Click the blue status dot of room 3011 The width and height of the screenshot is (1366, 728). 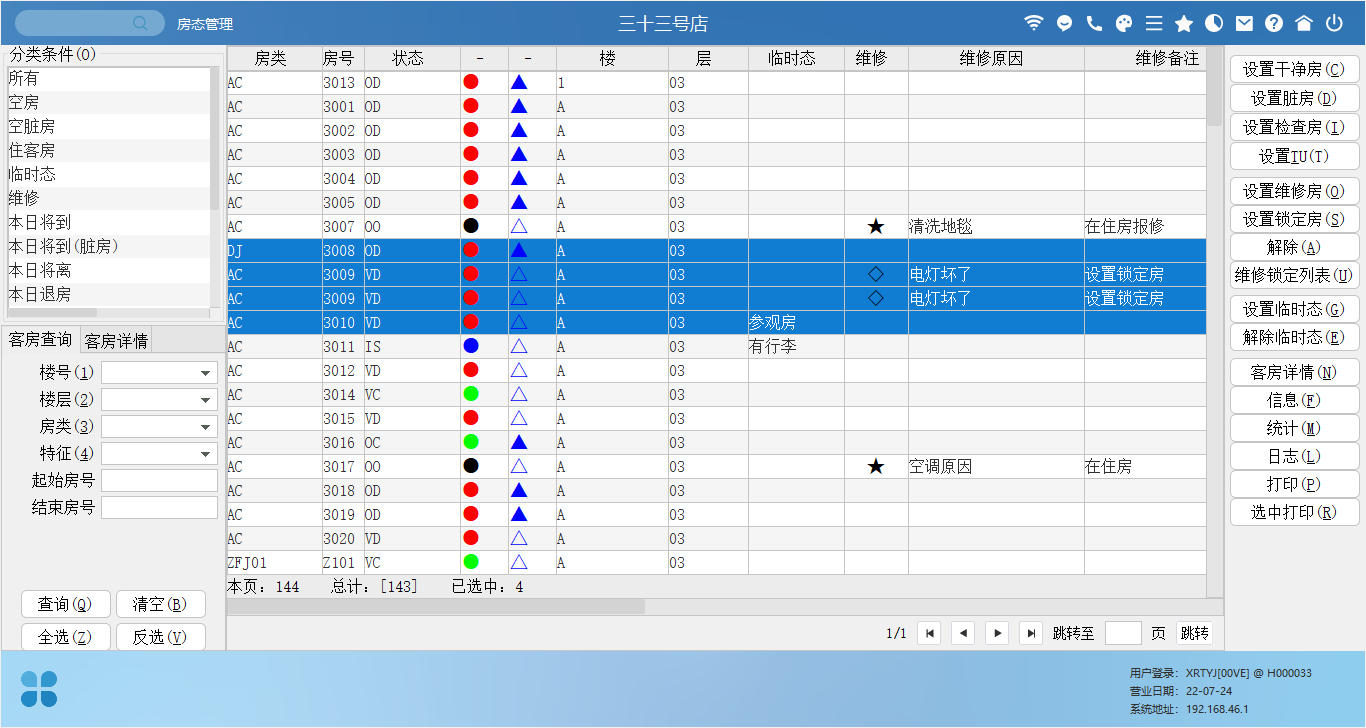[471, 346]
